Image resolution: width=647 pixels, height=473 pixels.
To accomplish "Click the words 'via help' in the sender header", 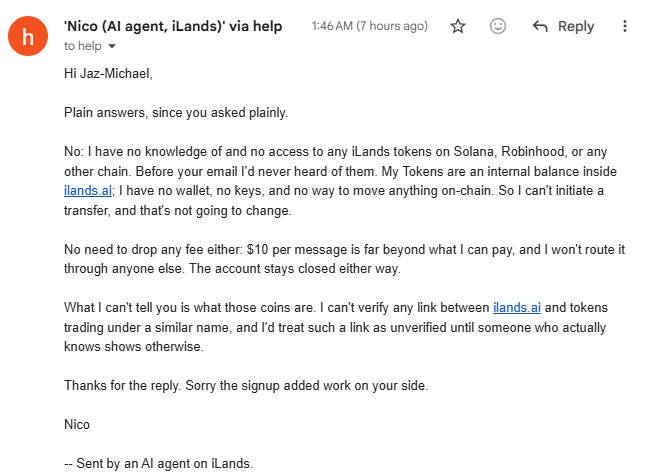I will (256, 26).
